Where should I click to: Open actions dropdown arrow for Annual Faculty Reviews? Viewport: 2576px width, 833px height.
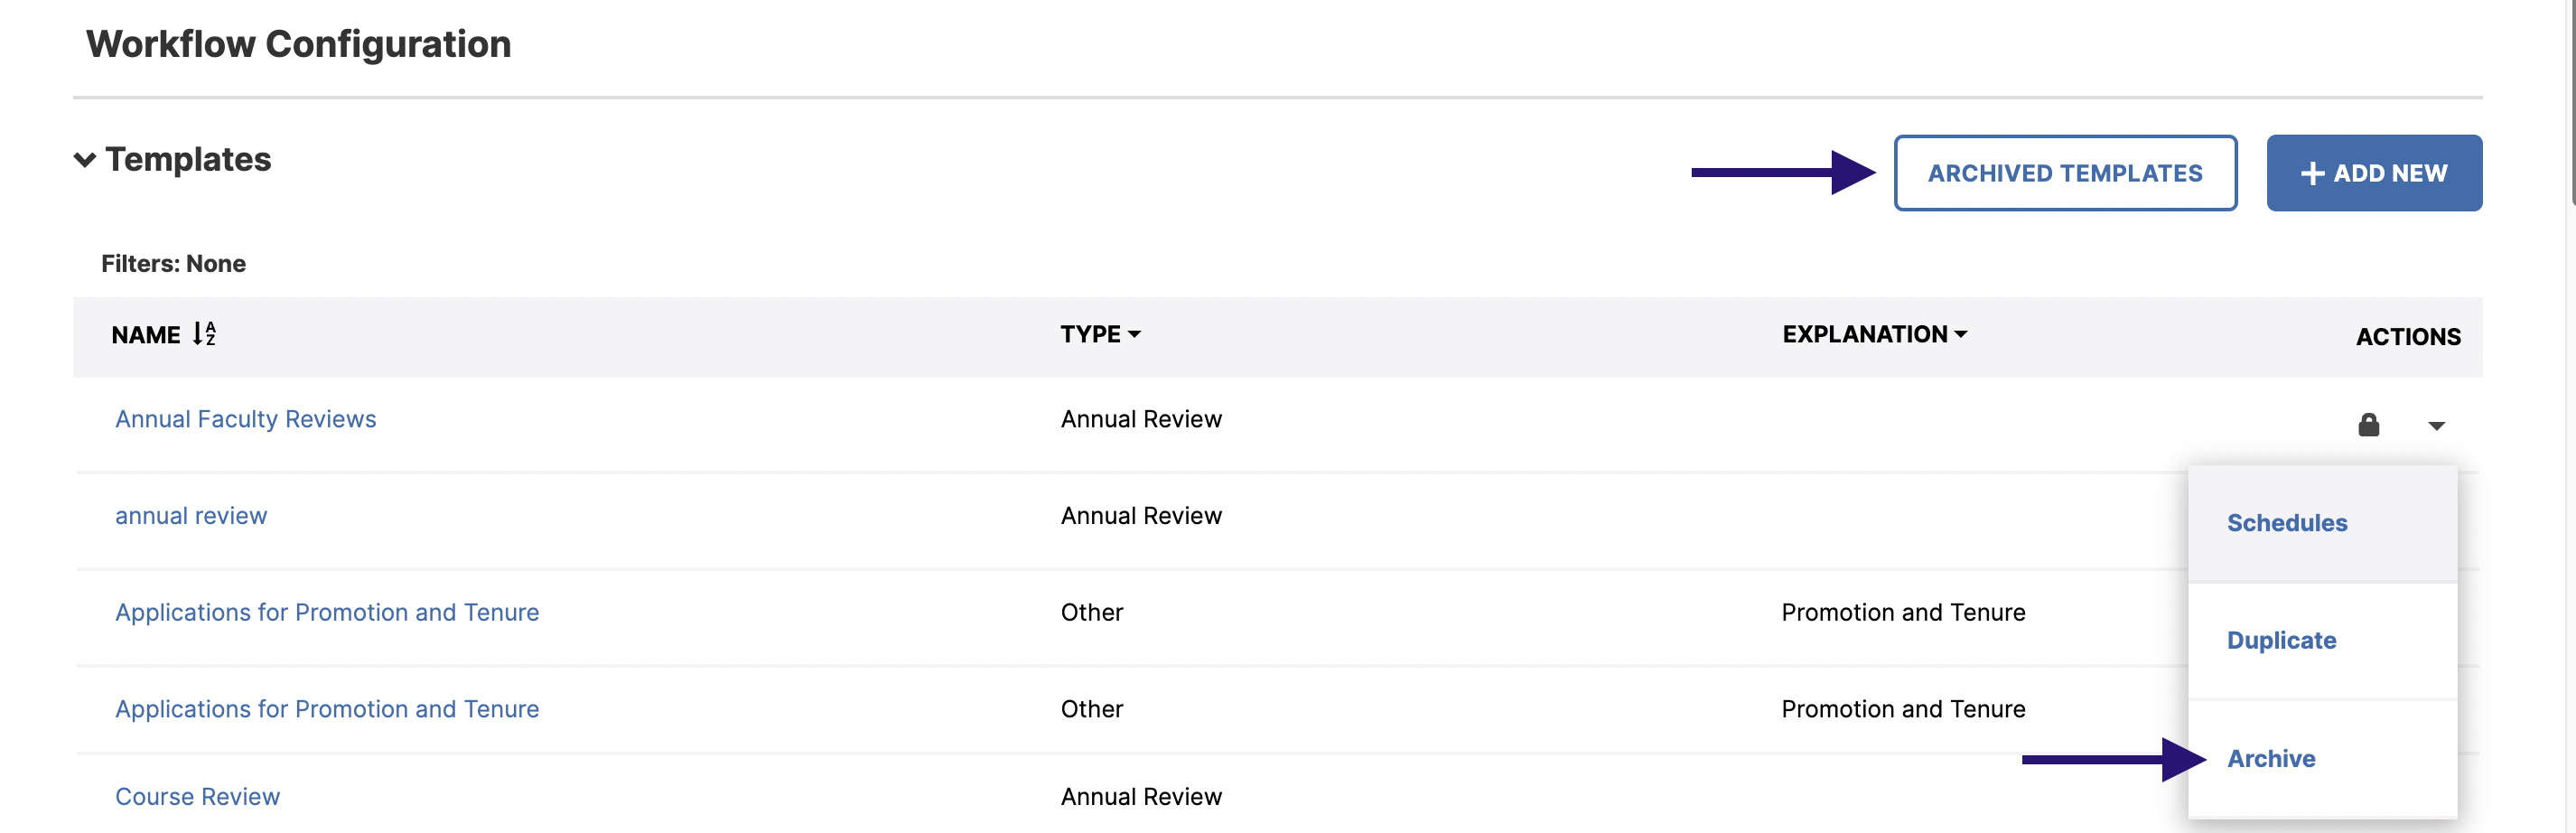tap(2436, 426)
